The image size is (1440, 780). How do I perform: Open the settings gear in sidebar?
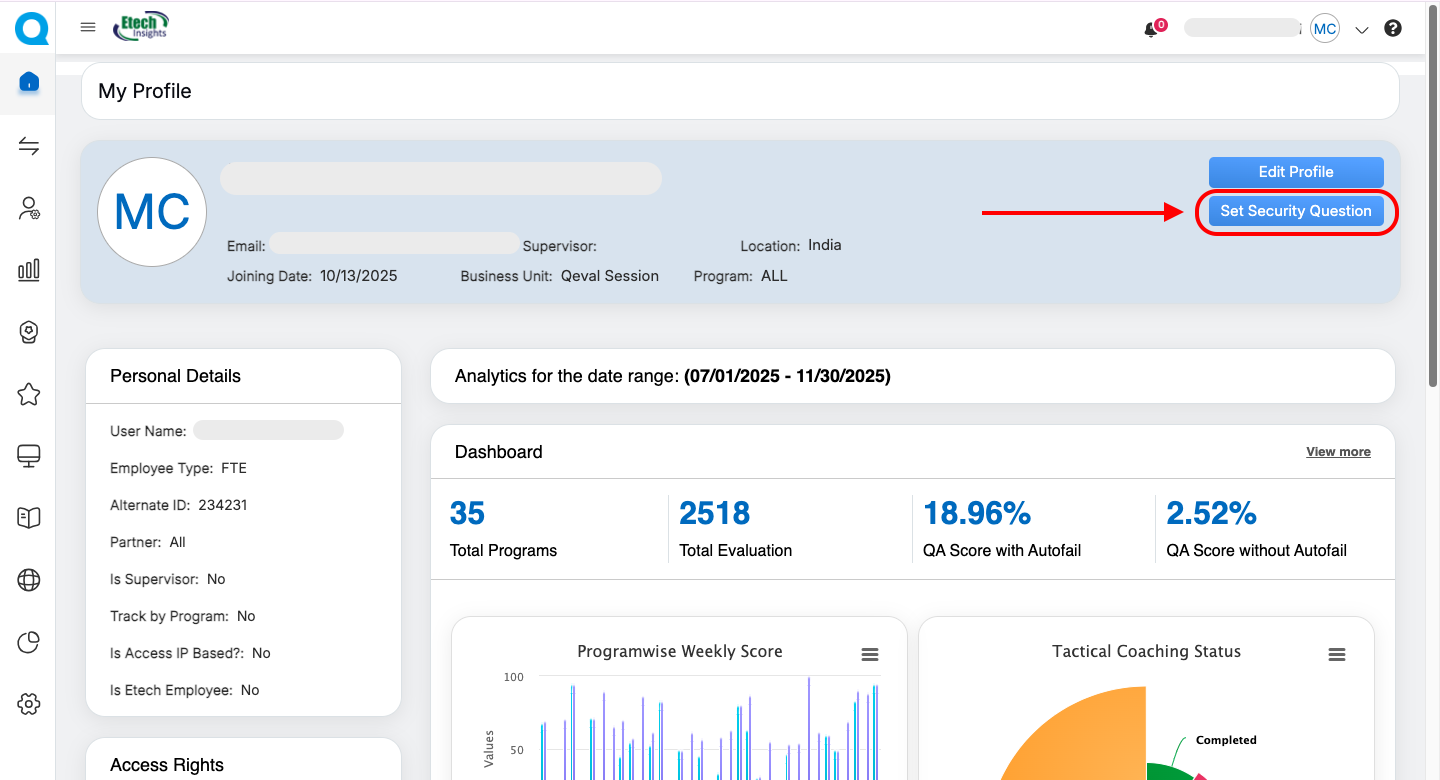[29, 704]
